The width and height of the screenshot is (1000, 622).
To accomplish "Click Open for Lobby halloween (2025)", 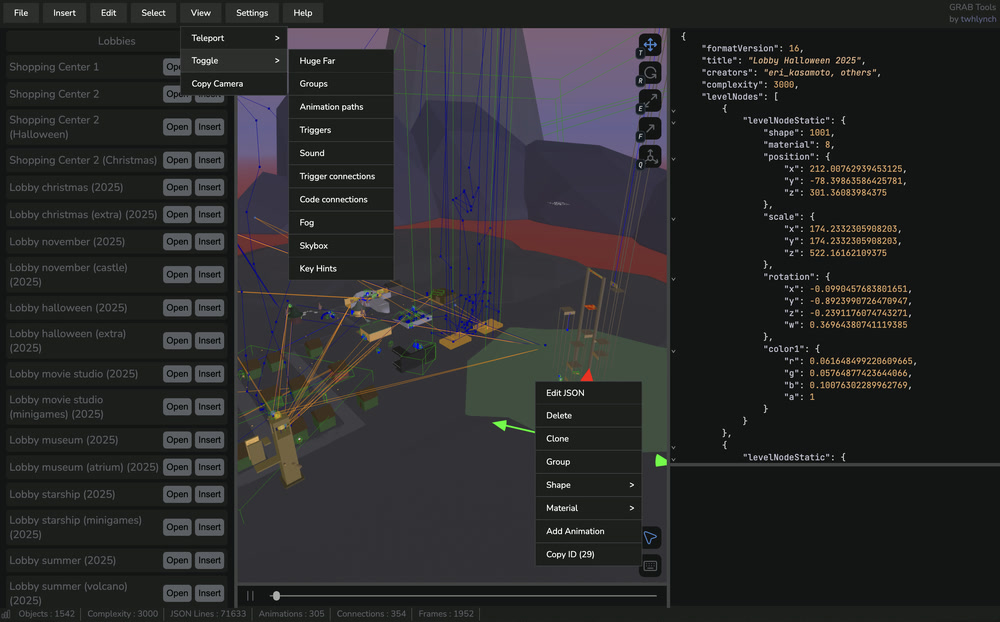I will 176,307.
